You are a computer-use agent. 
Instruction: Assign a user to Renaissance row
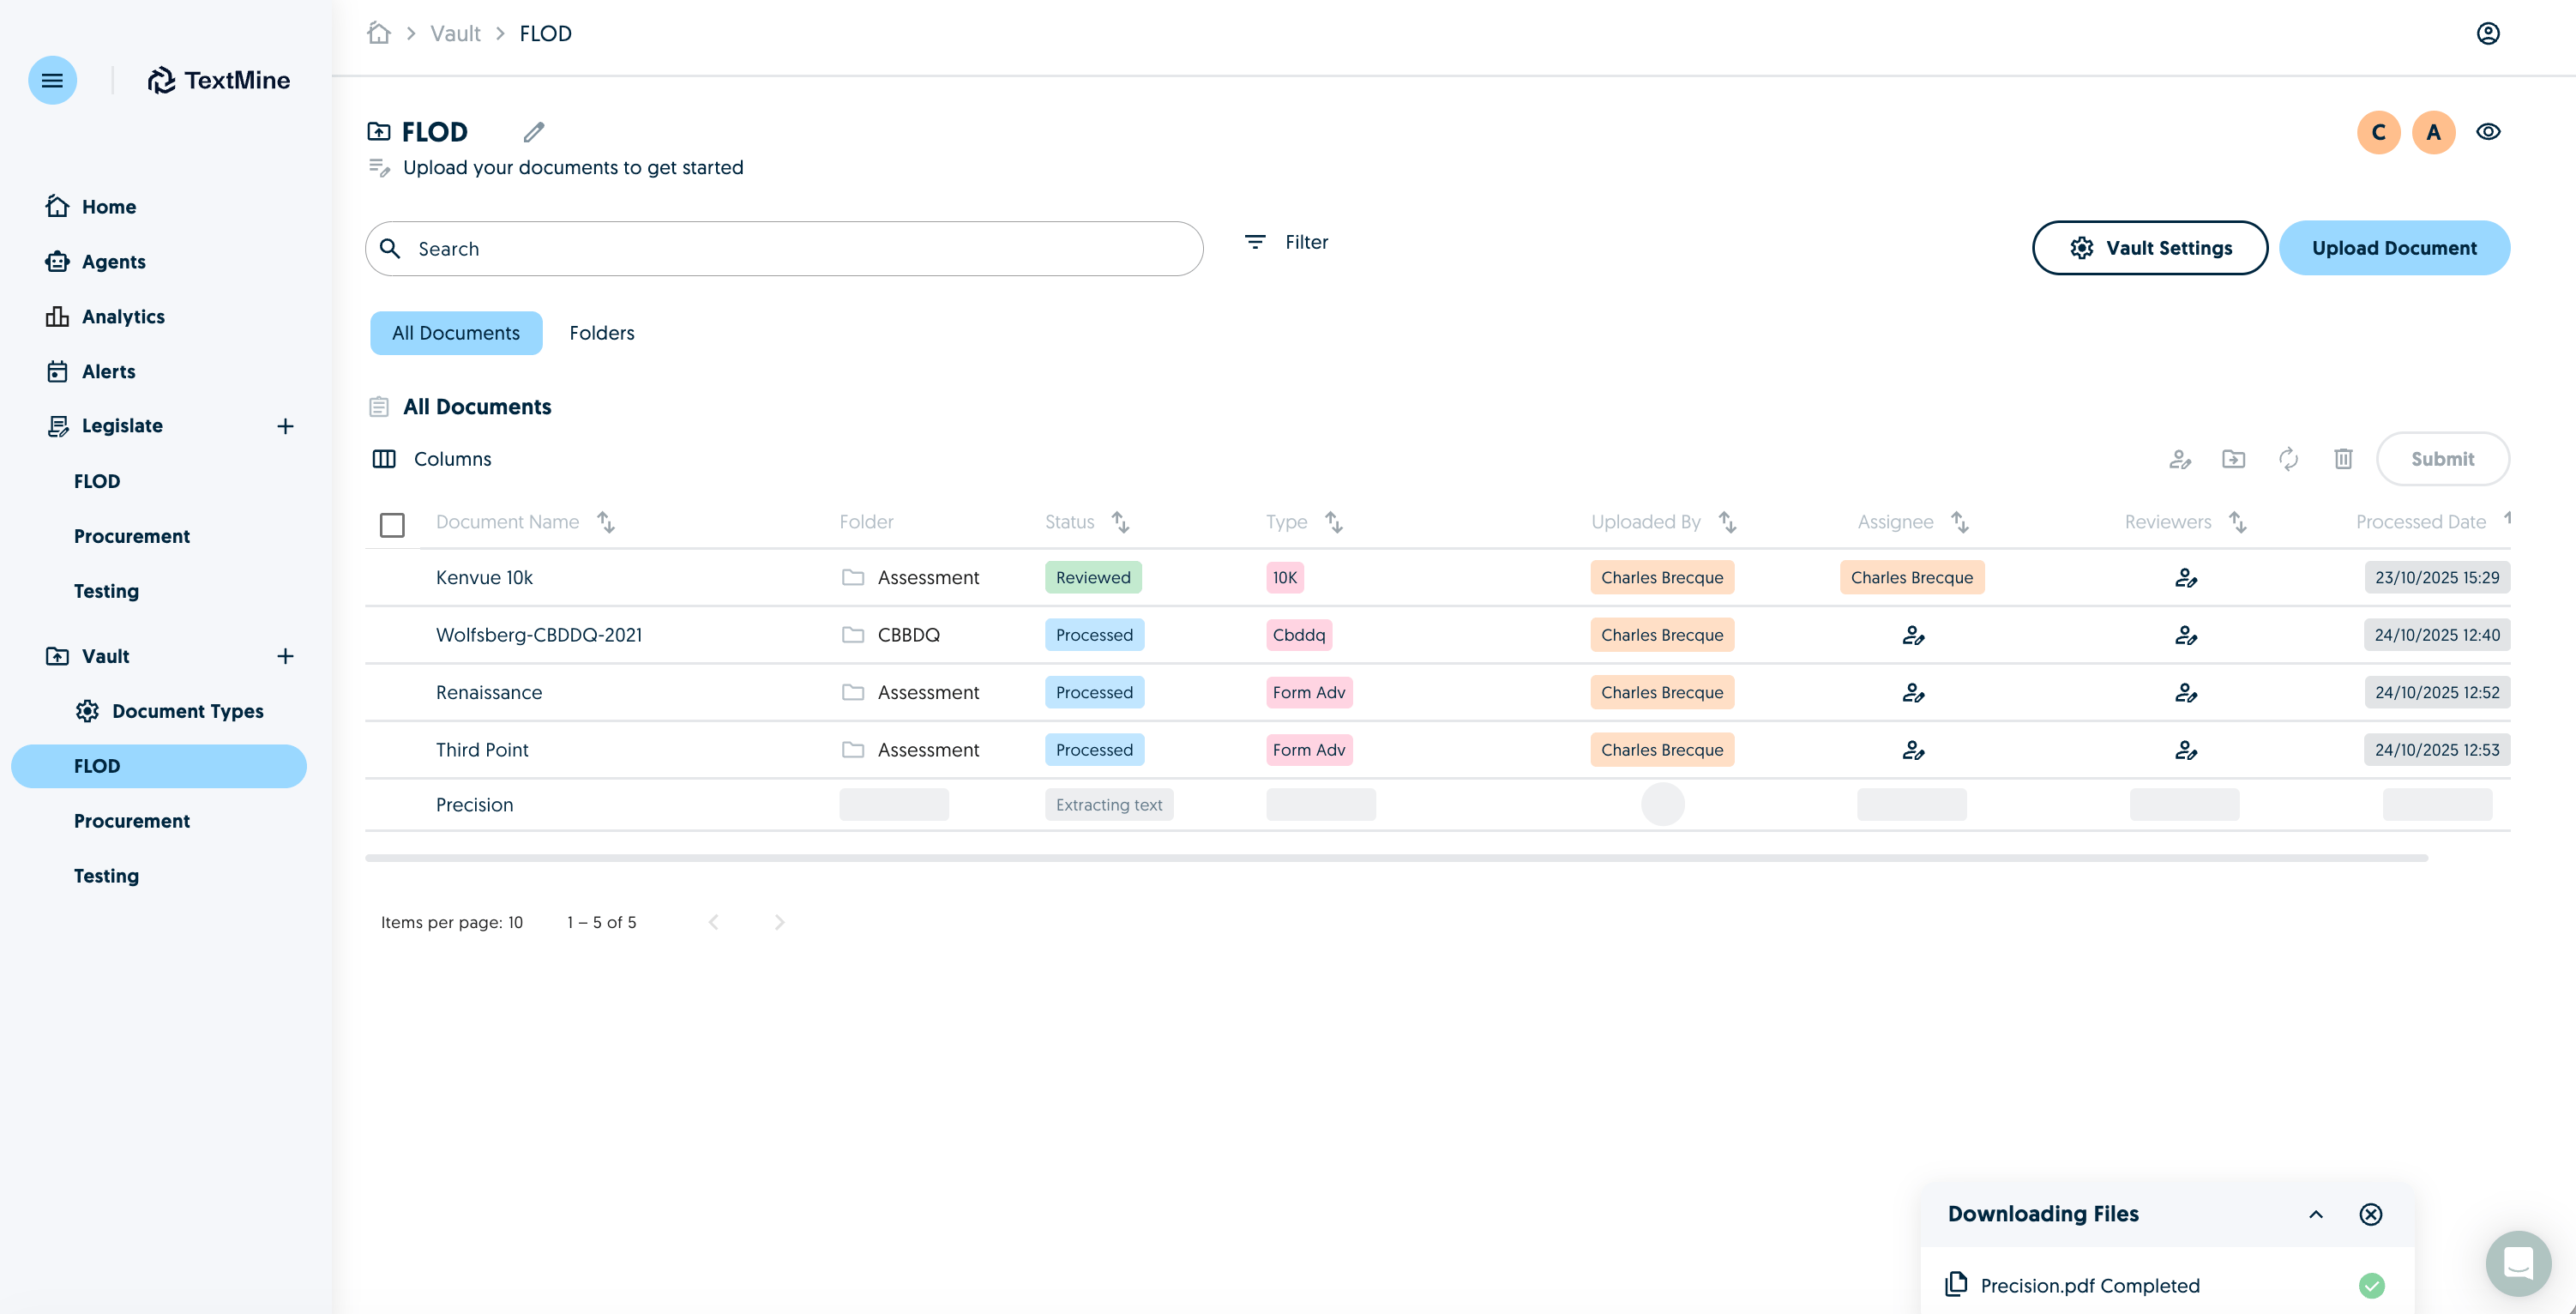click(1913, 692)
